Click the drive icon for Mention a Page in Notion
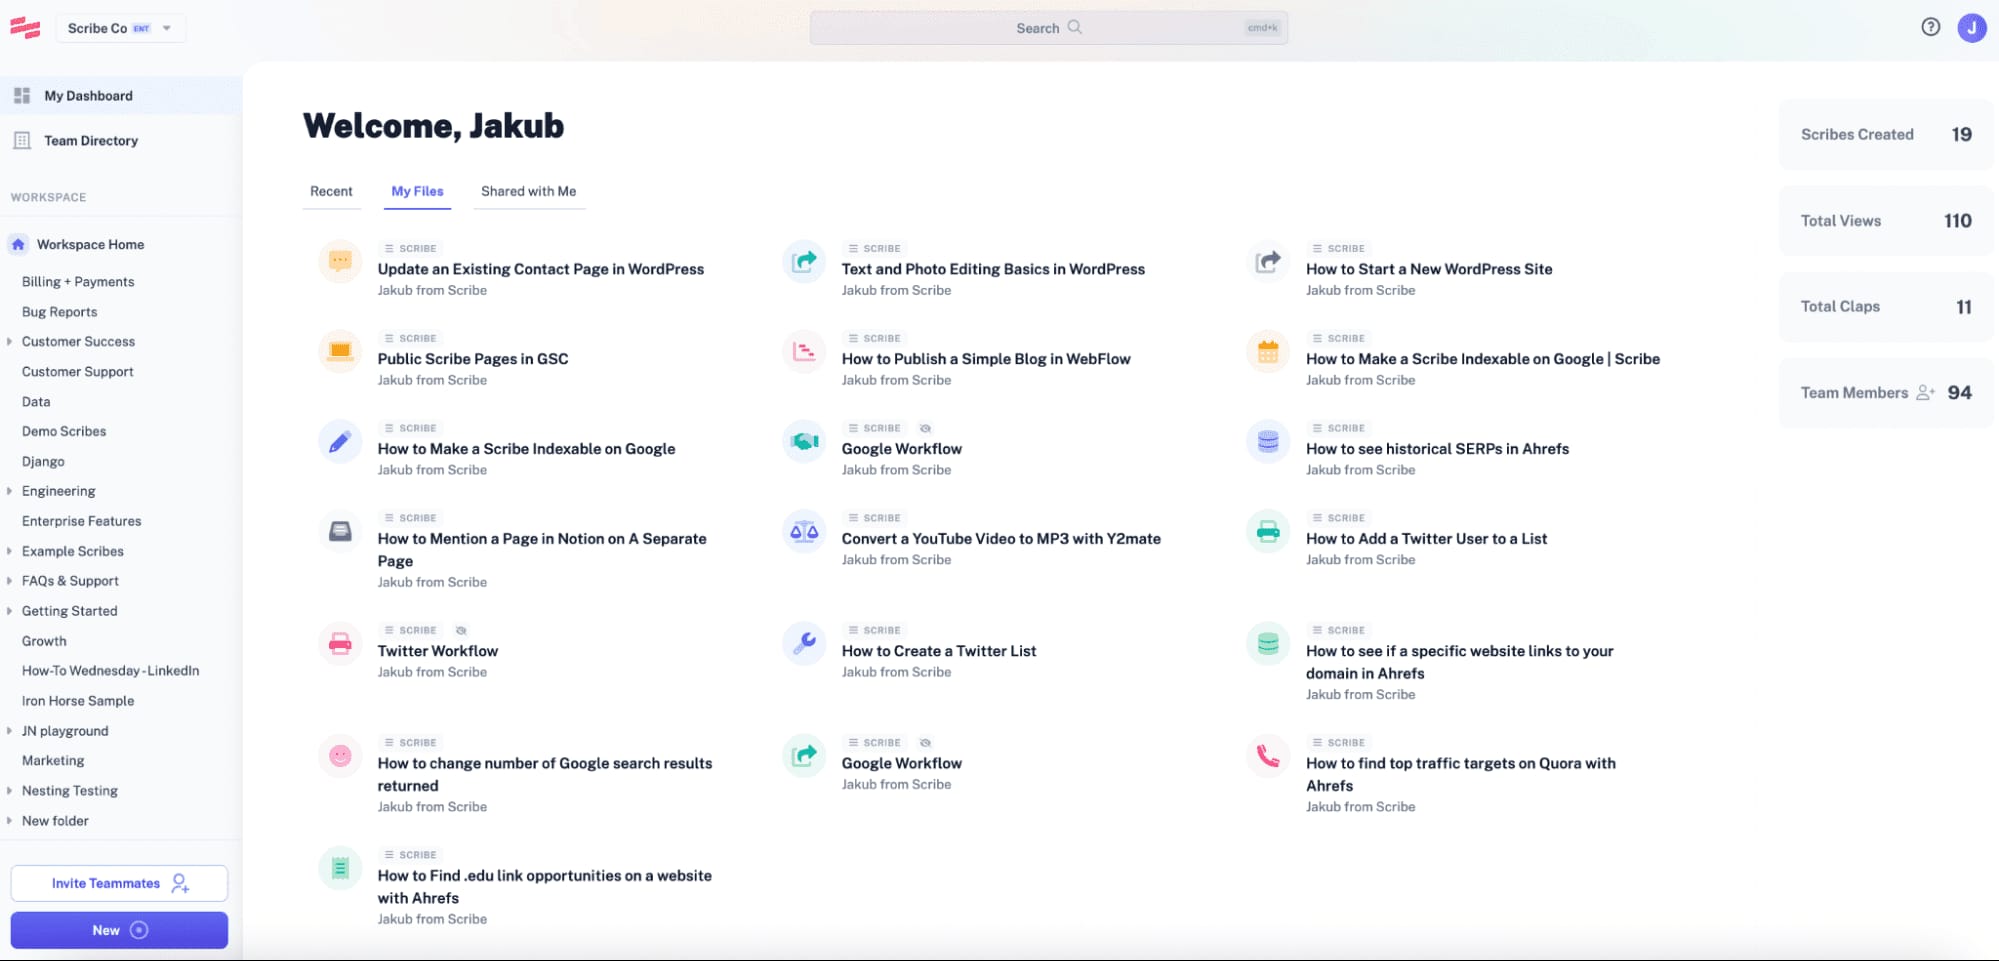 (x=340, y=531)
